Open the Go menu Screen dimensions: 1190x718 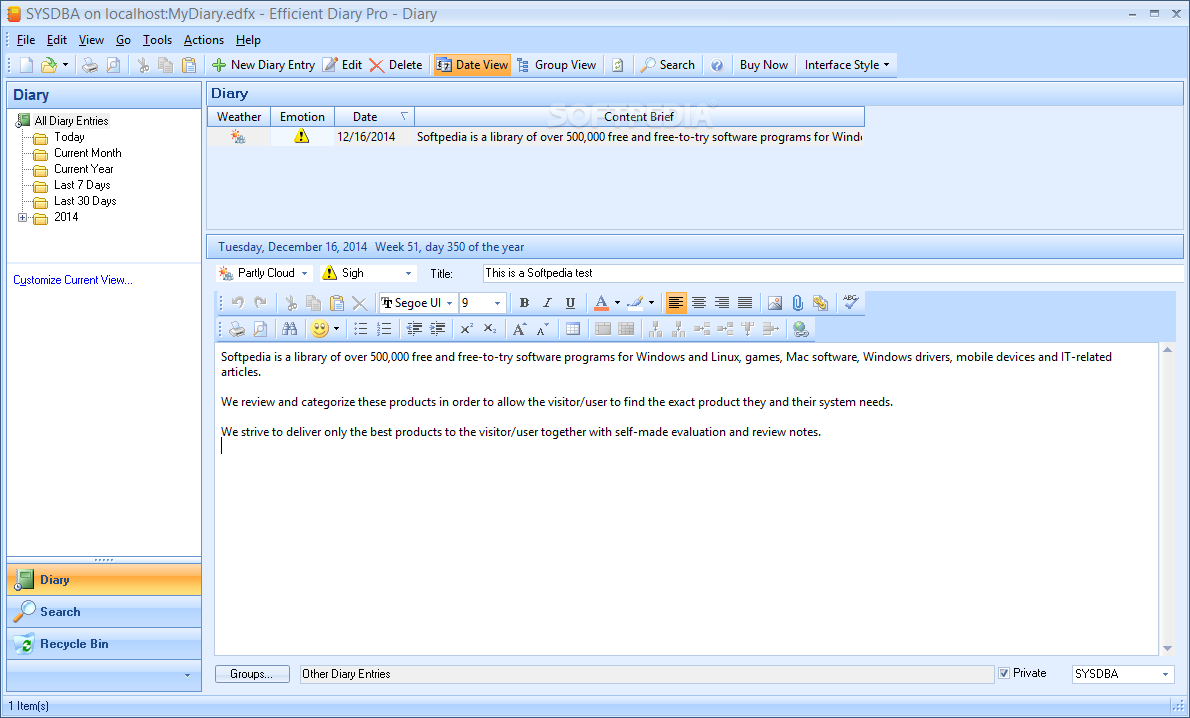(123, 40)
